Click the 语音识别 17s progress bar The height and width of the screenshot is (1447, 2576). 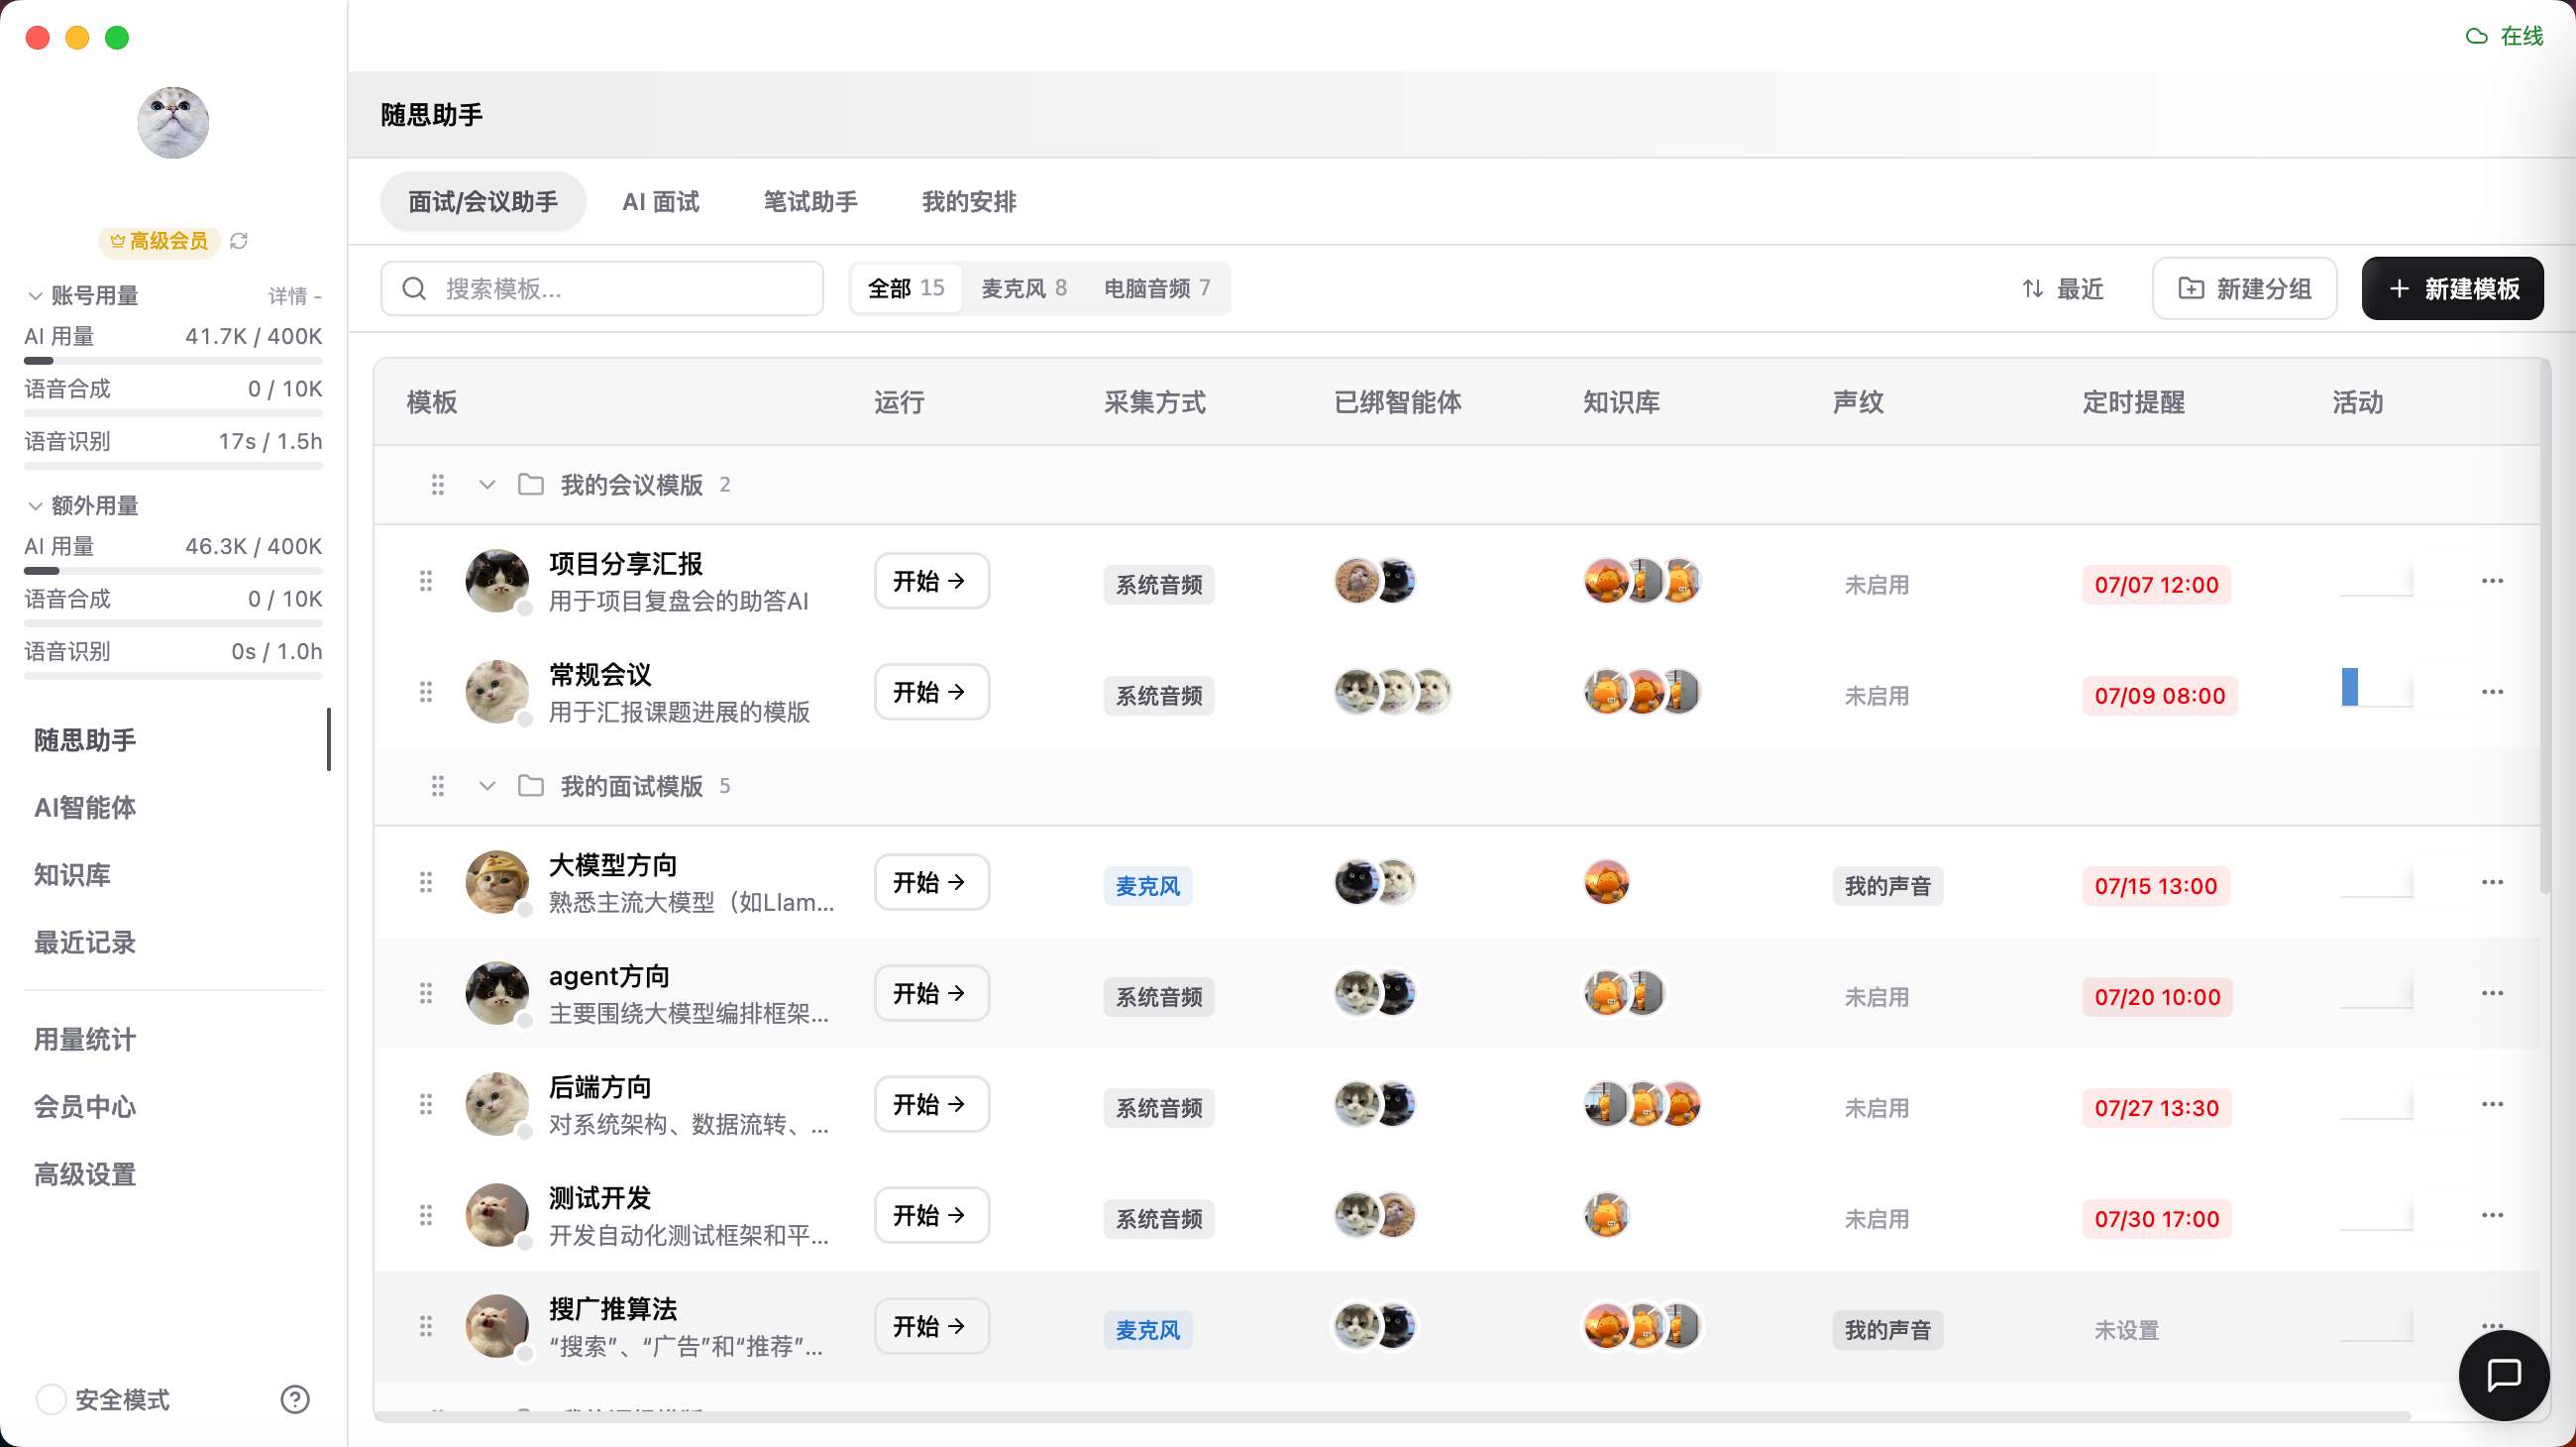tap(173, 466)
